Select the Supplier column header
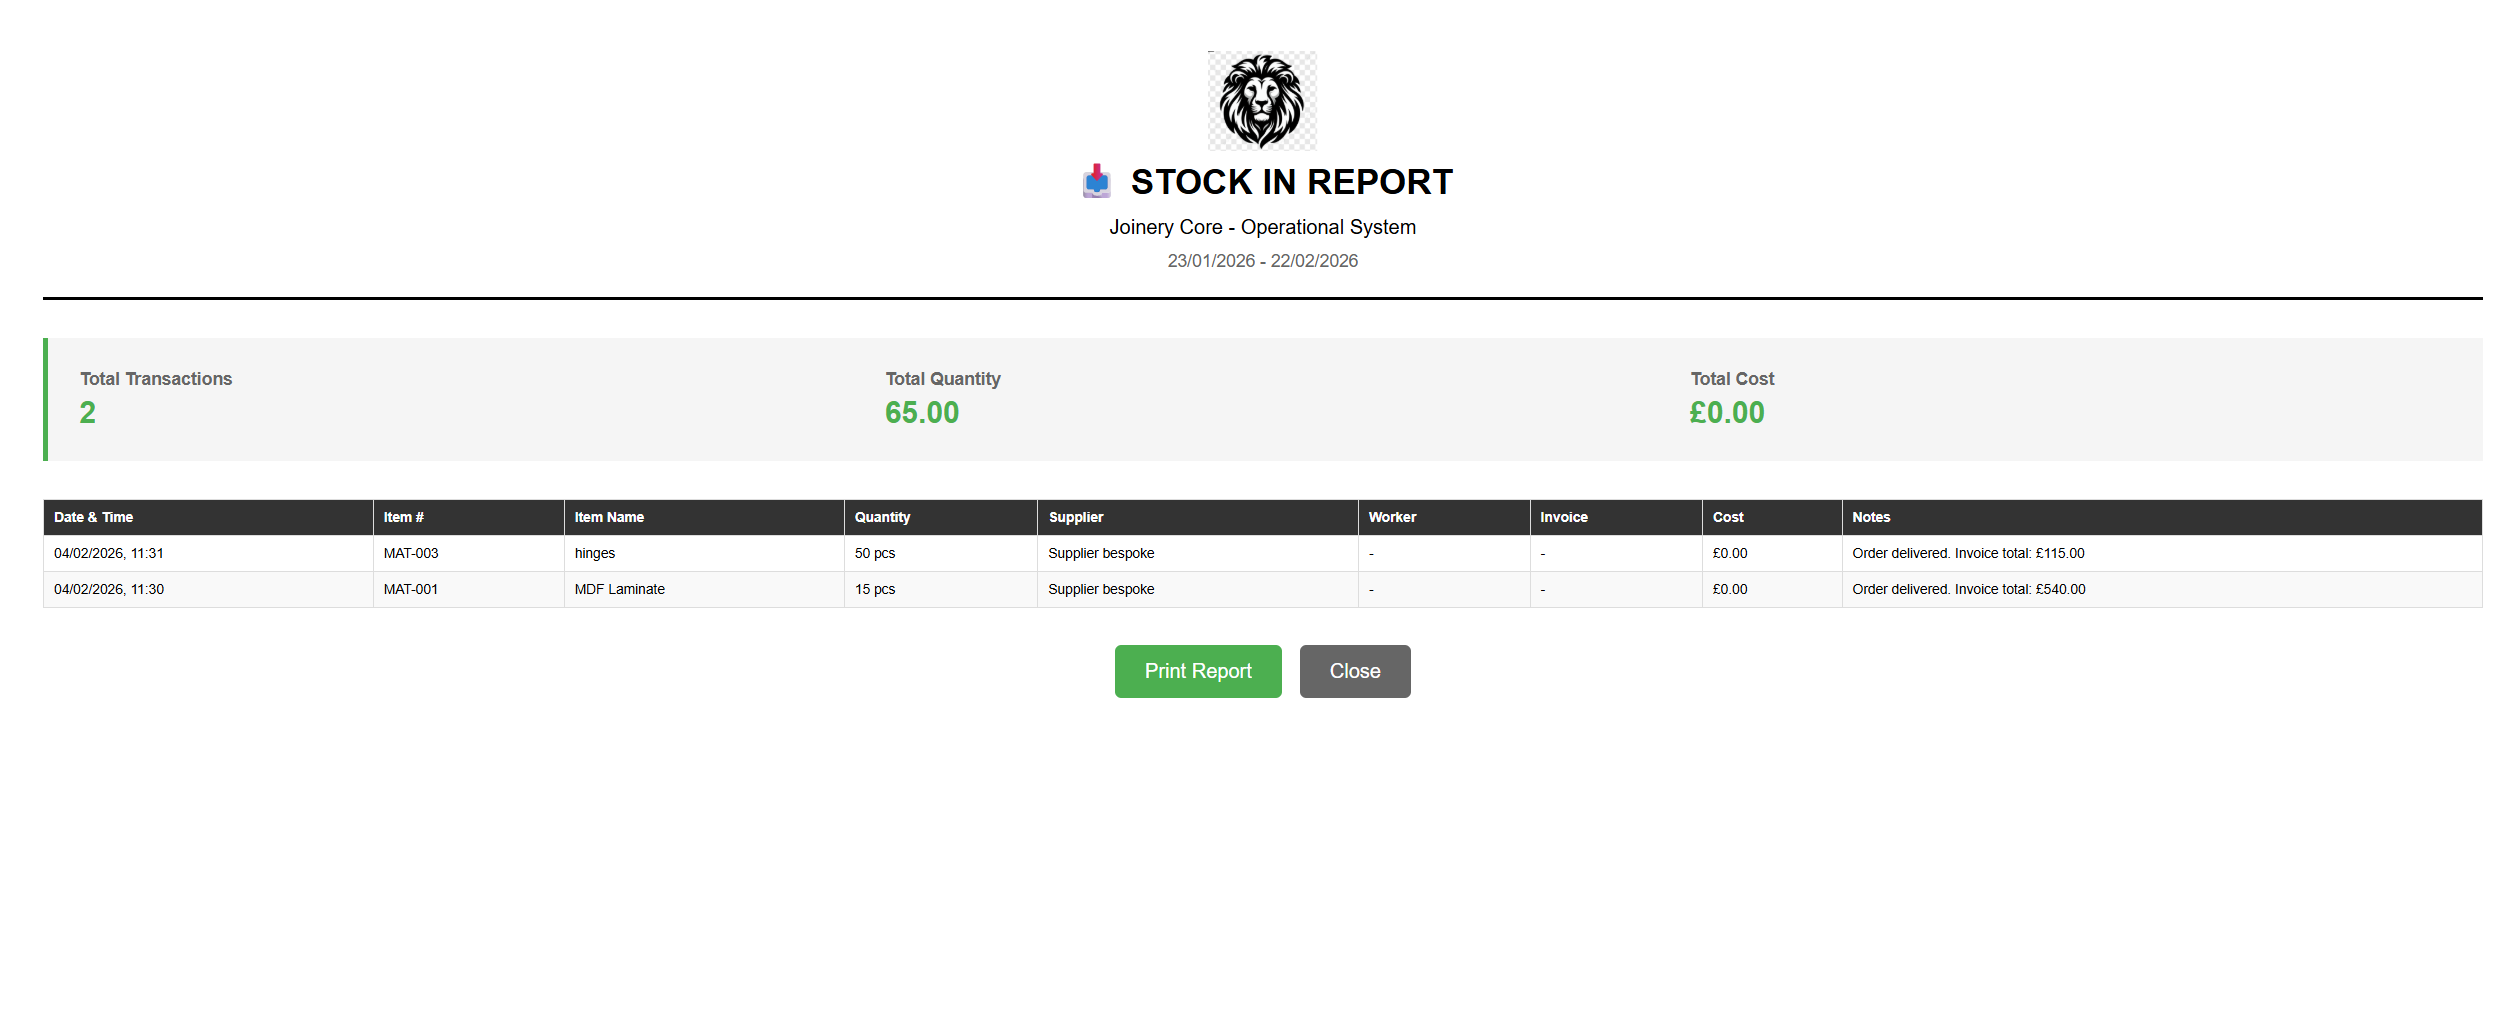2507x1017 pixels. coord(1076,517)
